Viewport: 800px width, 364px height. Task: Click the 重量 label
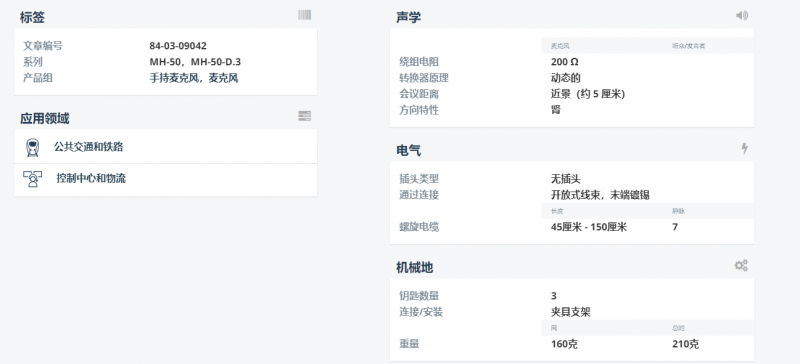coord(409,344)
